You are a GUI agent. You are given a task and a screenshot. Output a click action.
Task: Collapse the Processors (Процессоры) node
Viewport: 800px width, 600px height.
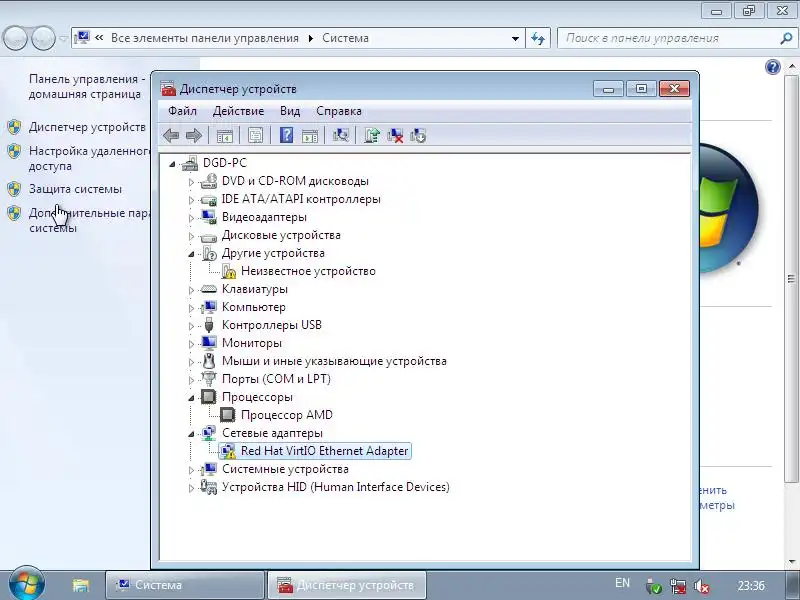[x=191, y=397]
